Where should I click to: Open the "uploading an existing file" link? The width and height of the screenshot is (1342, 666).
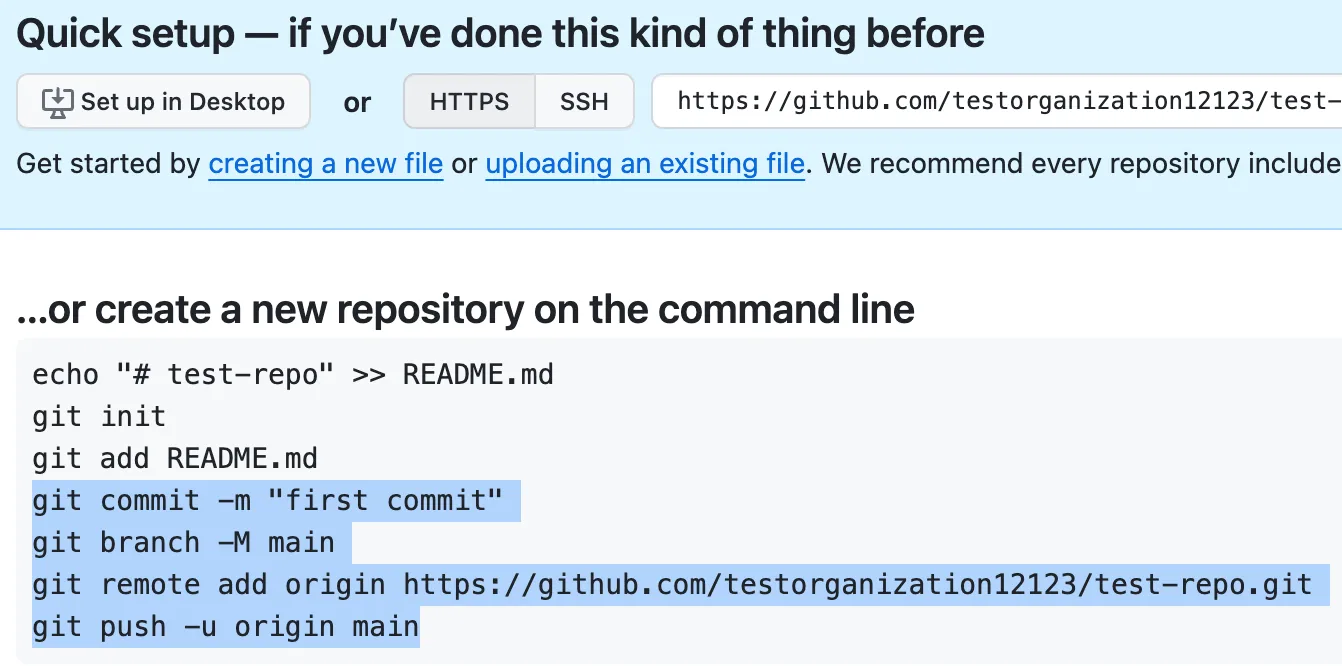645,163
